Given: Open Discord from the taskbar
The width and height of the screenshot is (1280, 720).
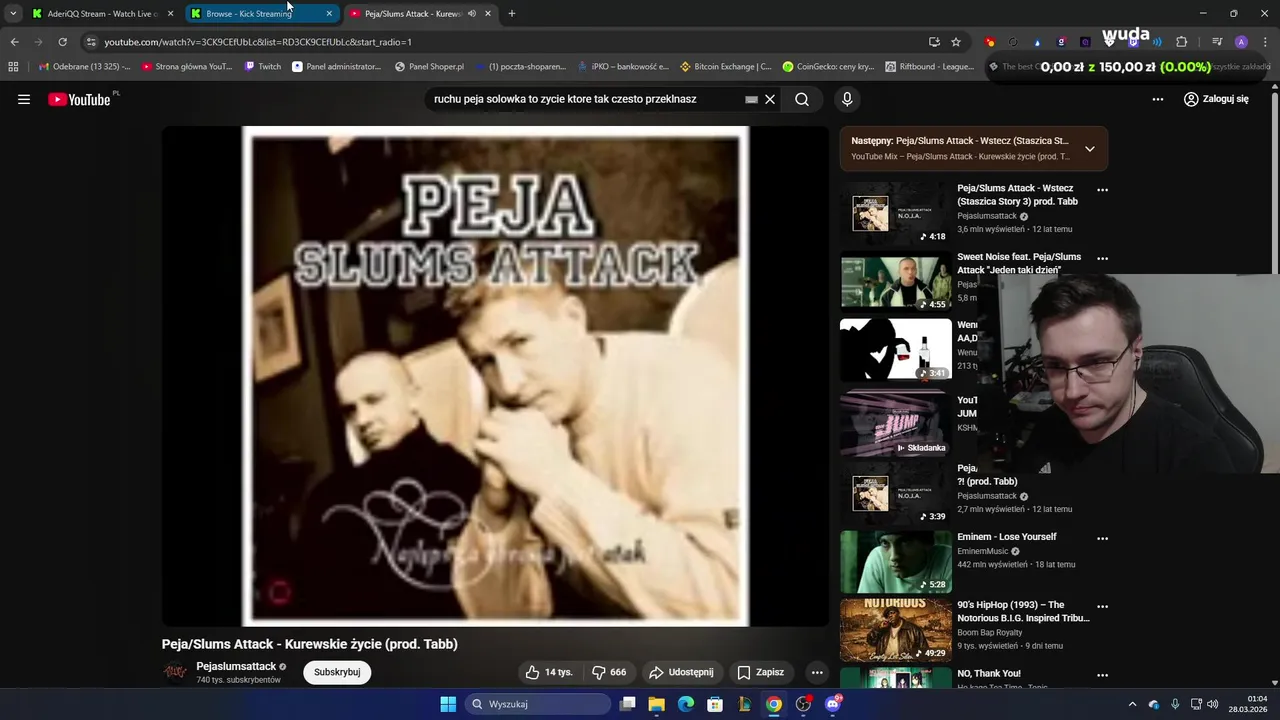Looking at the screenshot, I should [833, 704].
